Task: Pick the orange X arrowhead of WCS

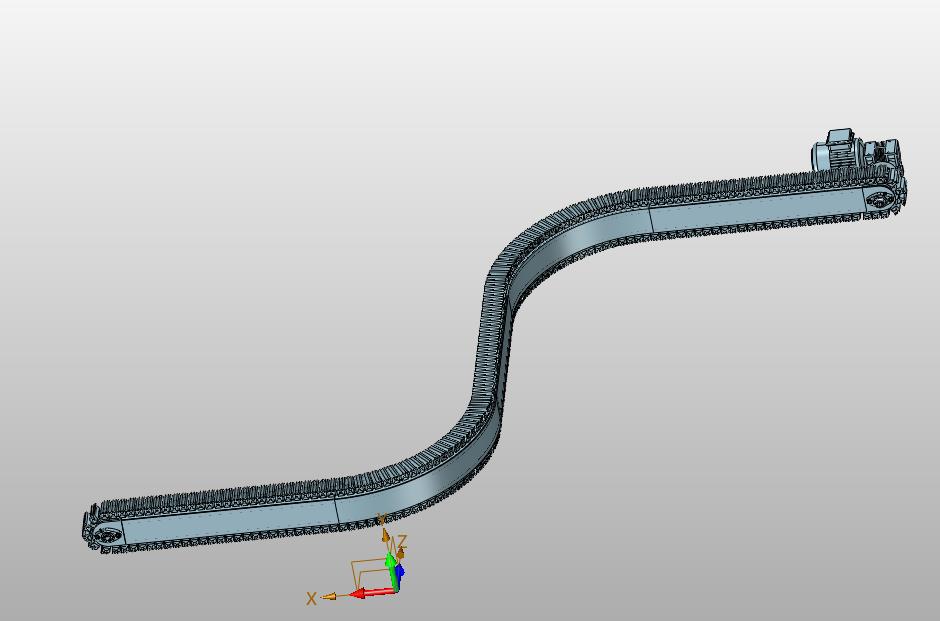Action: coord(328,596)
